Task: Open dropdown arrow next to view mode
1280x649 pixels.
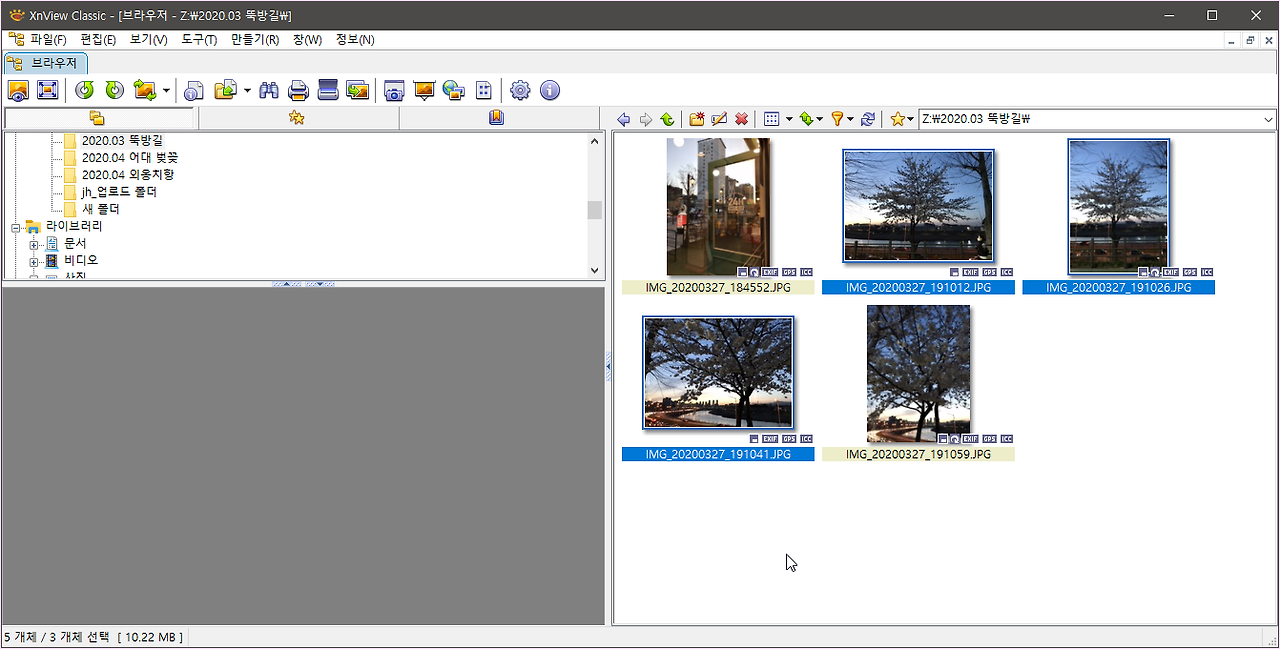Action: [789, 119]
